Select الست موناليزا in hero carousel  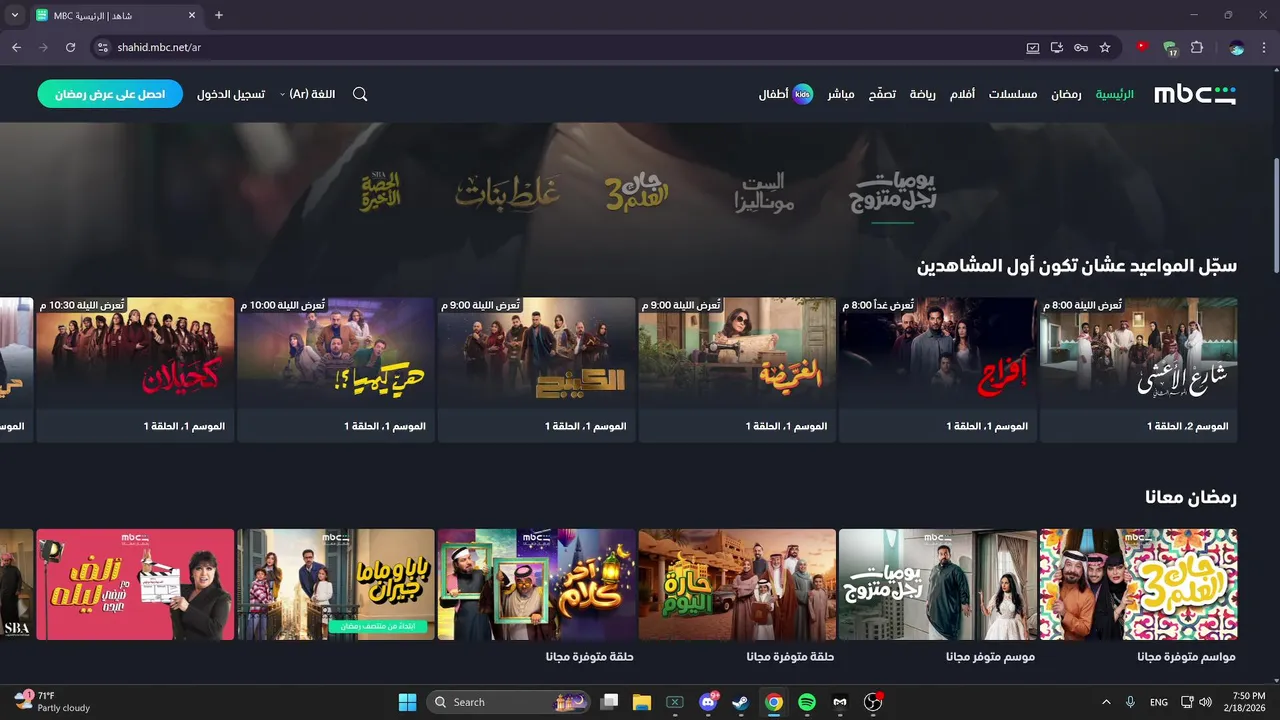click(765, 193)
